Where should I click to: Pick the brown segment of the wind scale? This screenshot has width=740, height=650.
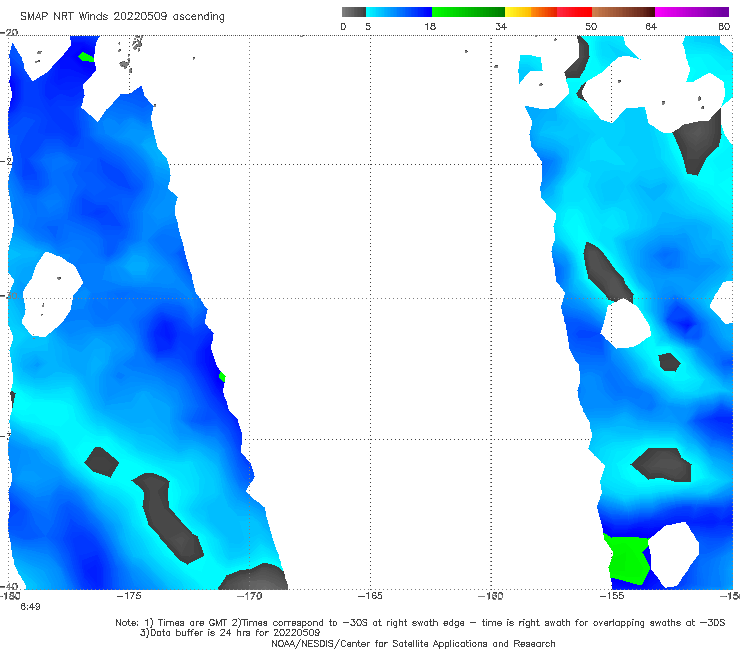623,12
